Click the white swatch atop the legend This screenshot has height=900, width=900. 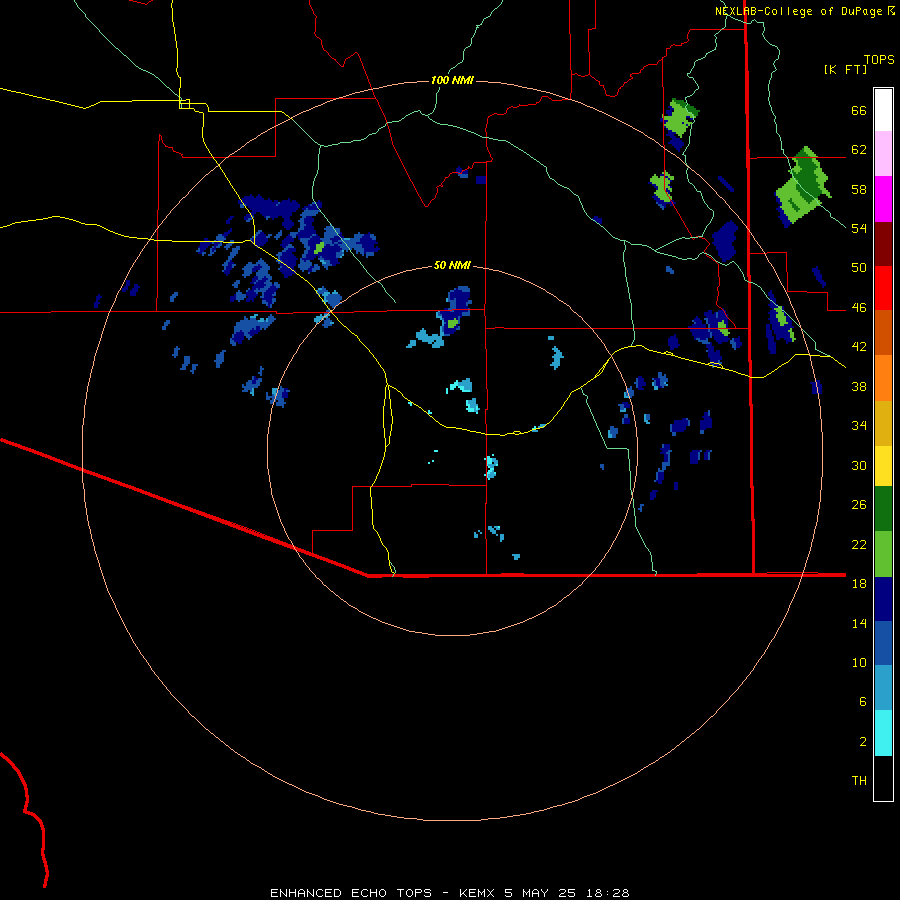coord(883,110)
